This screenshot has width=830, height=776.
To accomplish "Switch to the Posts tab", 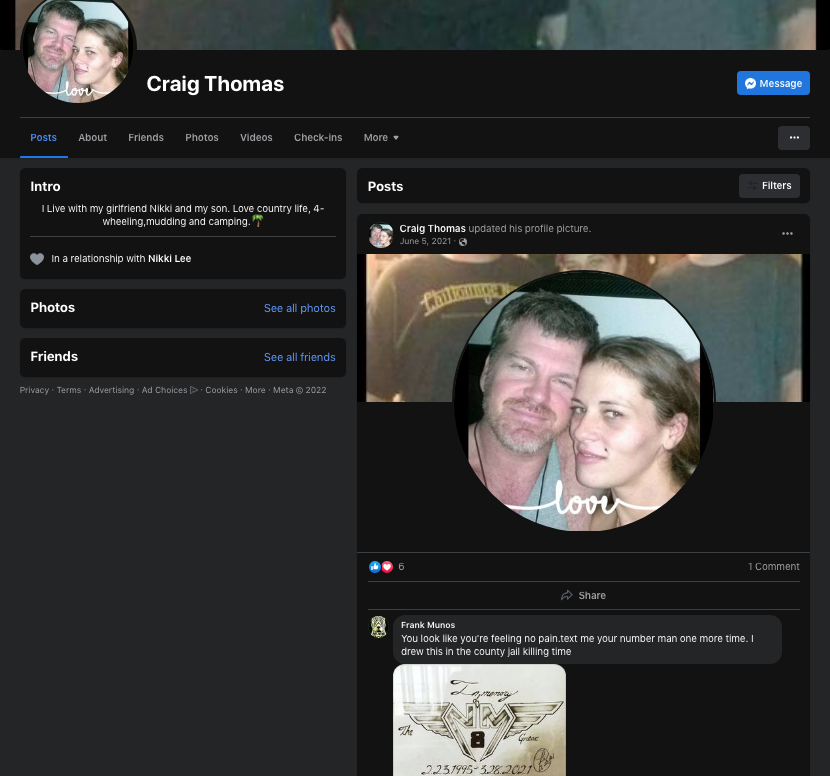I will coord(43,138).
